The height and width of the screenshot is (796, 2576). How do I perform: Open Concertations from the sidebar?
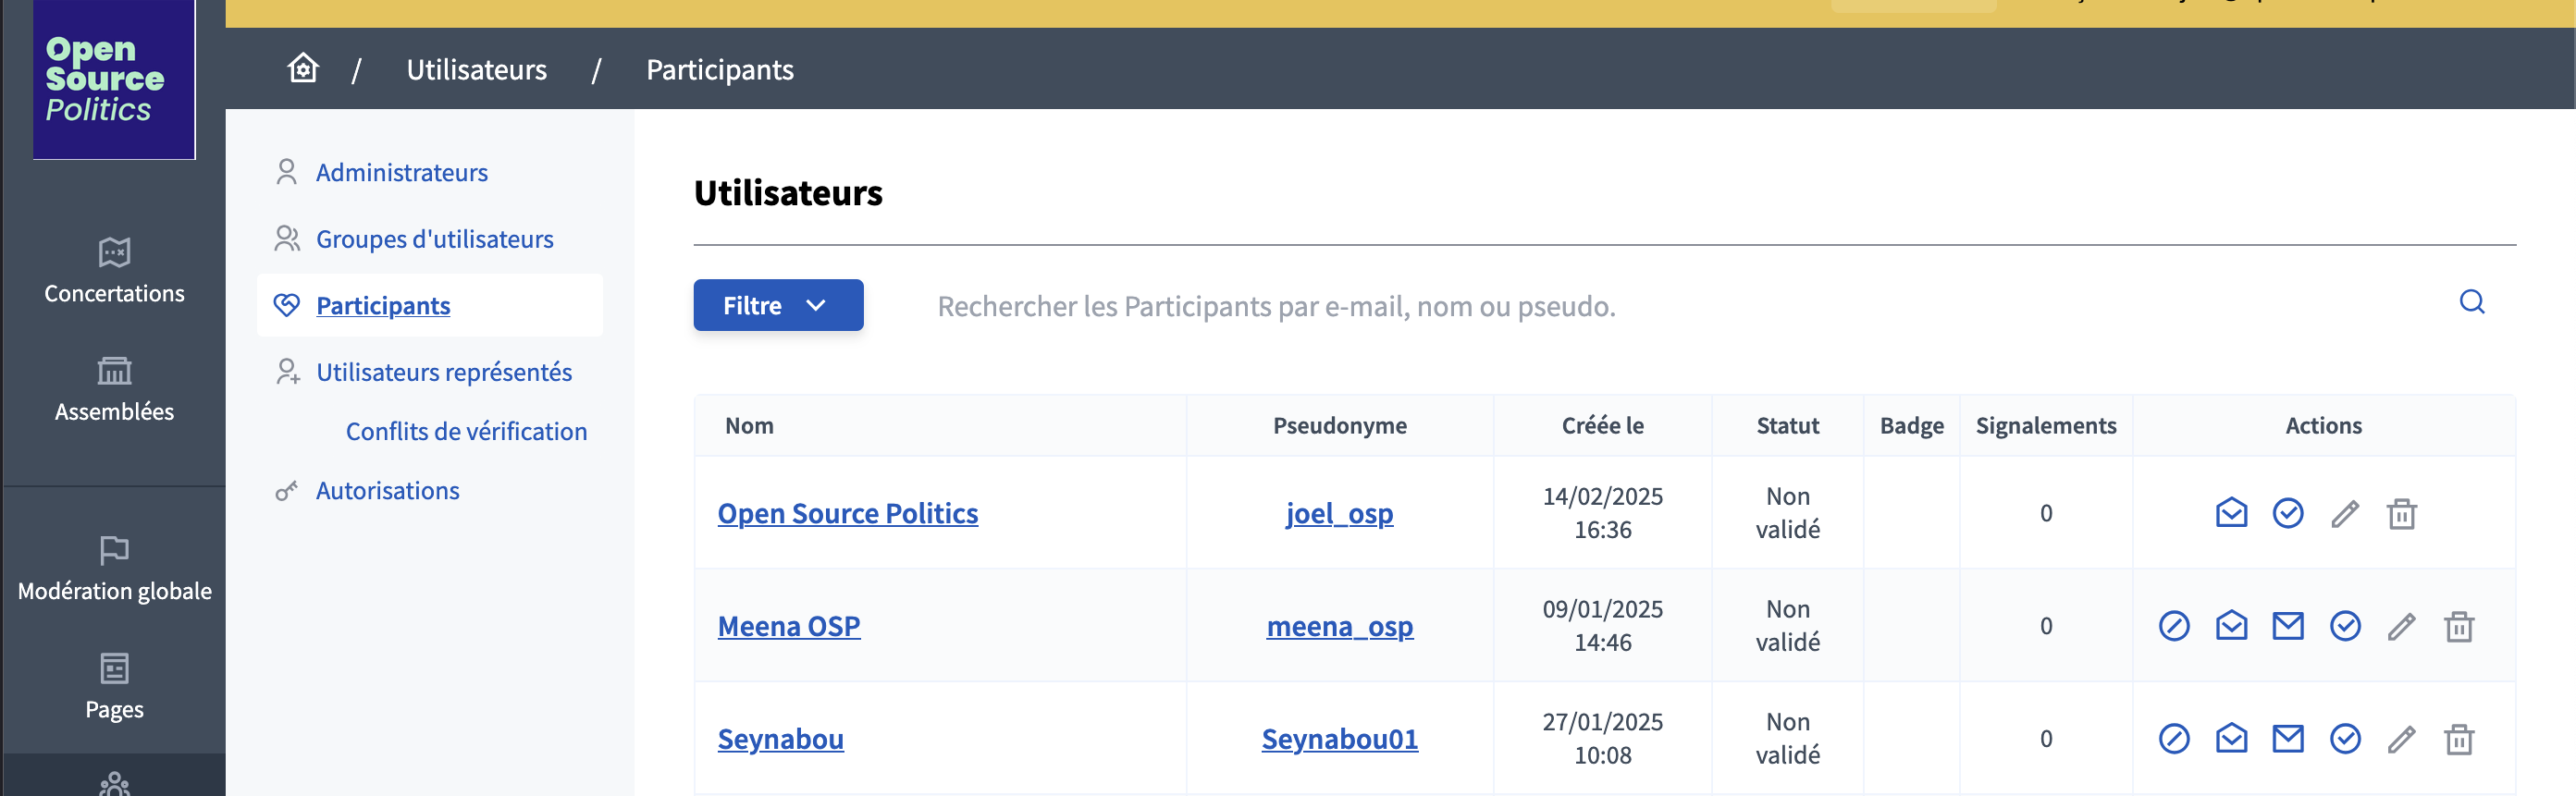pos(114,271)
